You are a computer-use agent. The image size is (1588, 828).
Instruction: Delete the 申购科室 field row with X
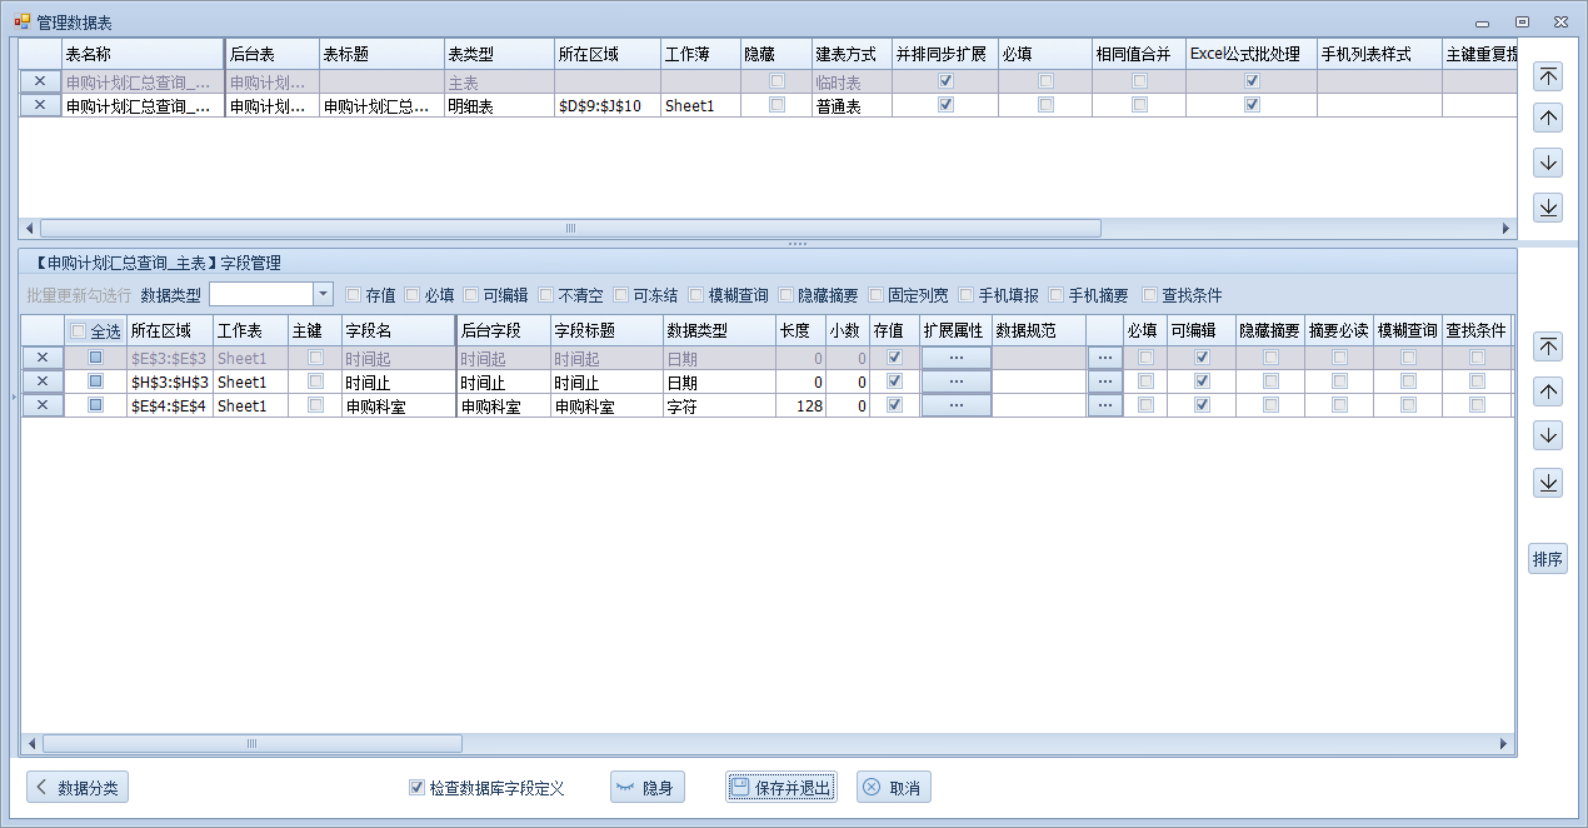(42, 405)
